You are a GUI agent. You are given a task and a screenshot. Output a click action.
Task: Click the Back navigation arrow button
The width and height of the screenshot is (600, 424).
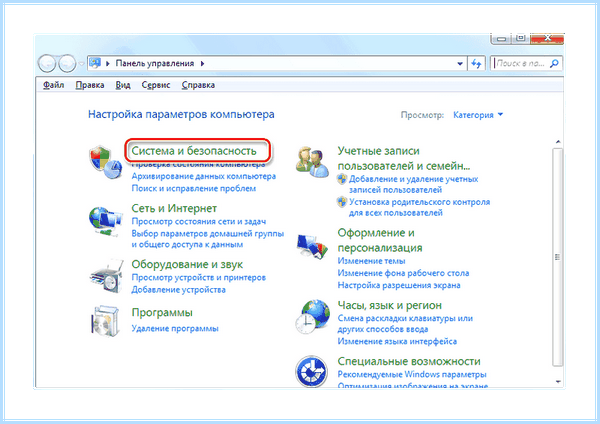47,63
